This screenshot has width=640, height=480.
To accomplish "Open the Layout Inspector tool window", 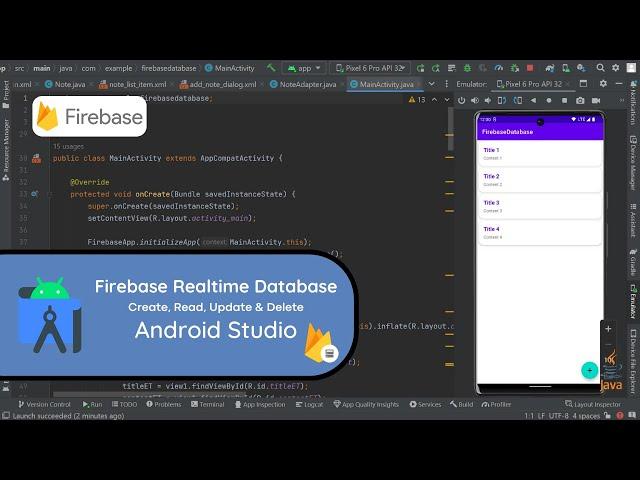I will click(x=593, y=404).
